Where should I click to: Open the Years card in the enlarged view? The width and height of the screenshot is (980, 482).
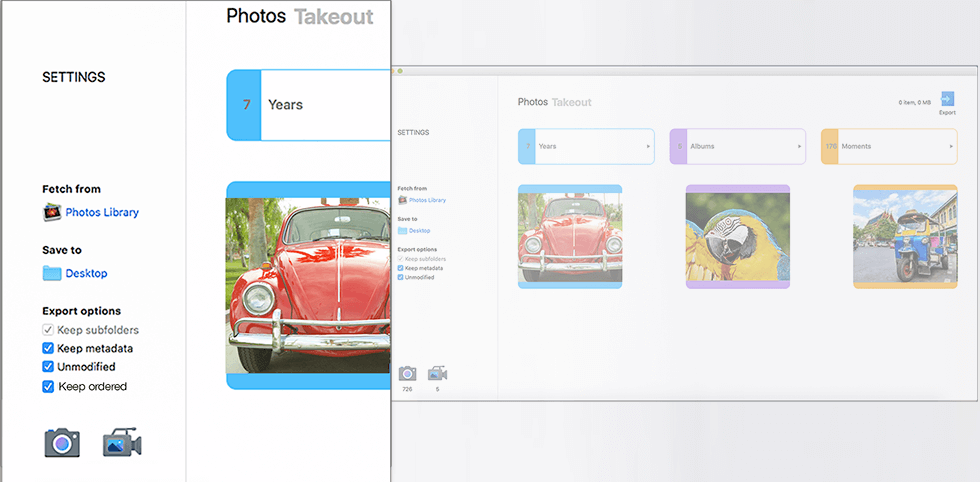309,105
